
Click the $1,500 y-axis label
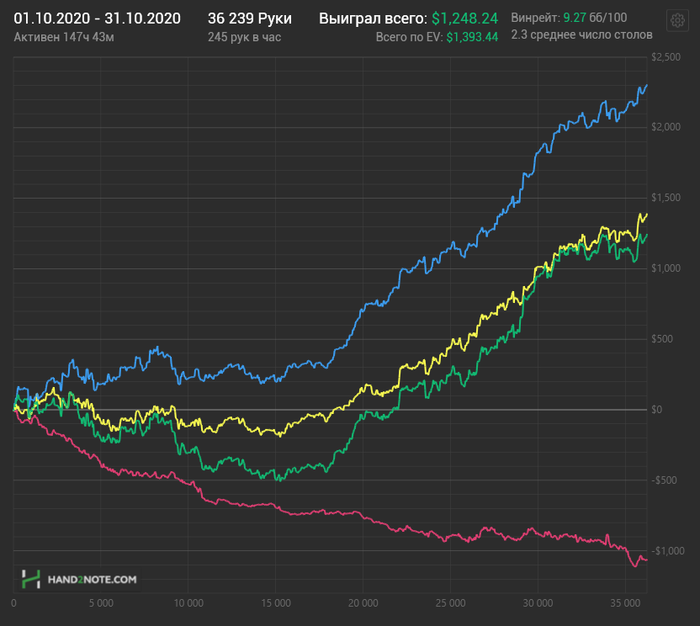(666, 198)
